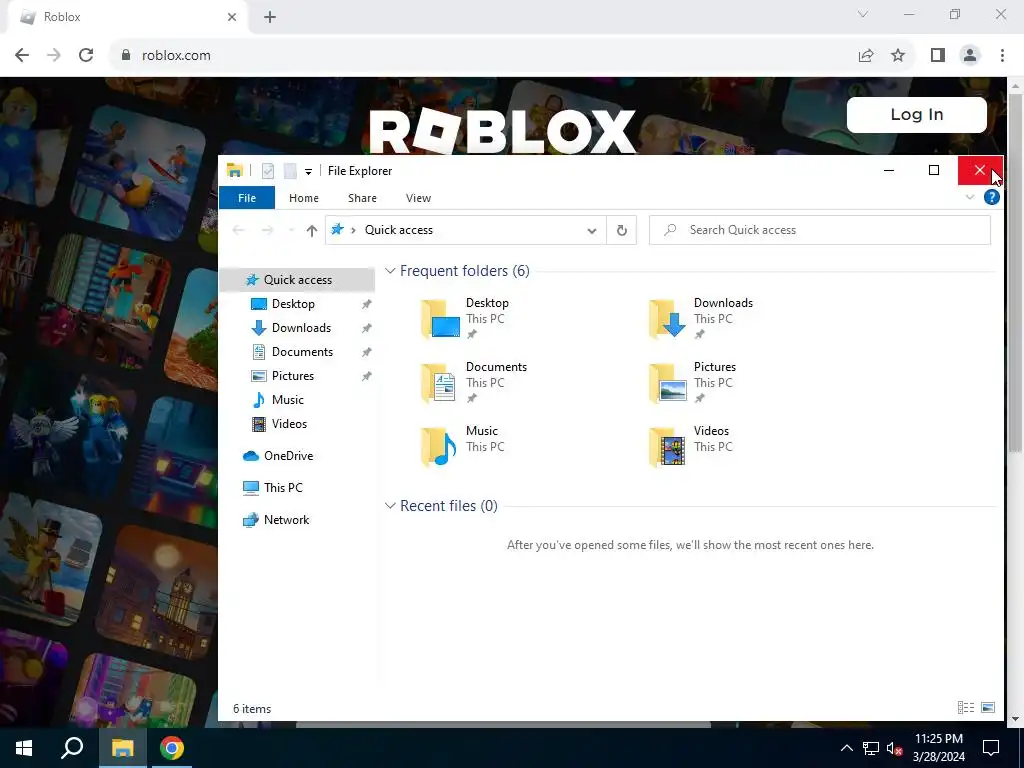Close the Roblox browser tab
The width and height of the screenshot is (1024, 768).
(x=232, y=17)
